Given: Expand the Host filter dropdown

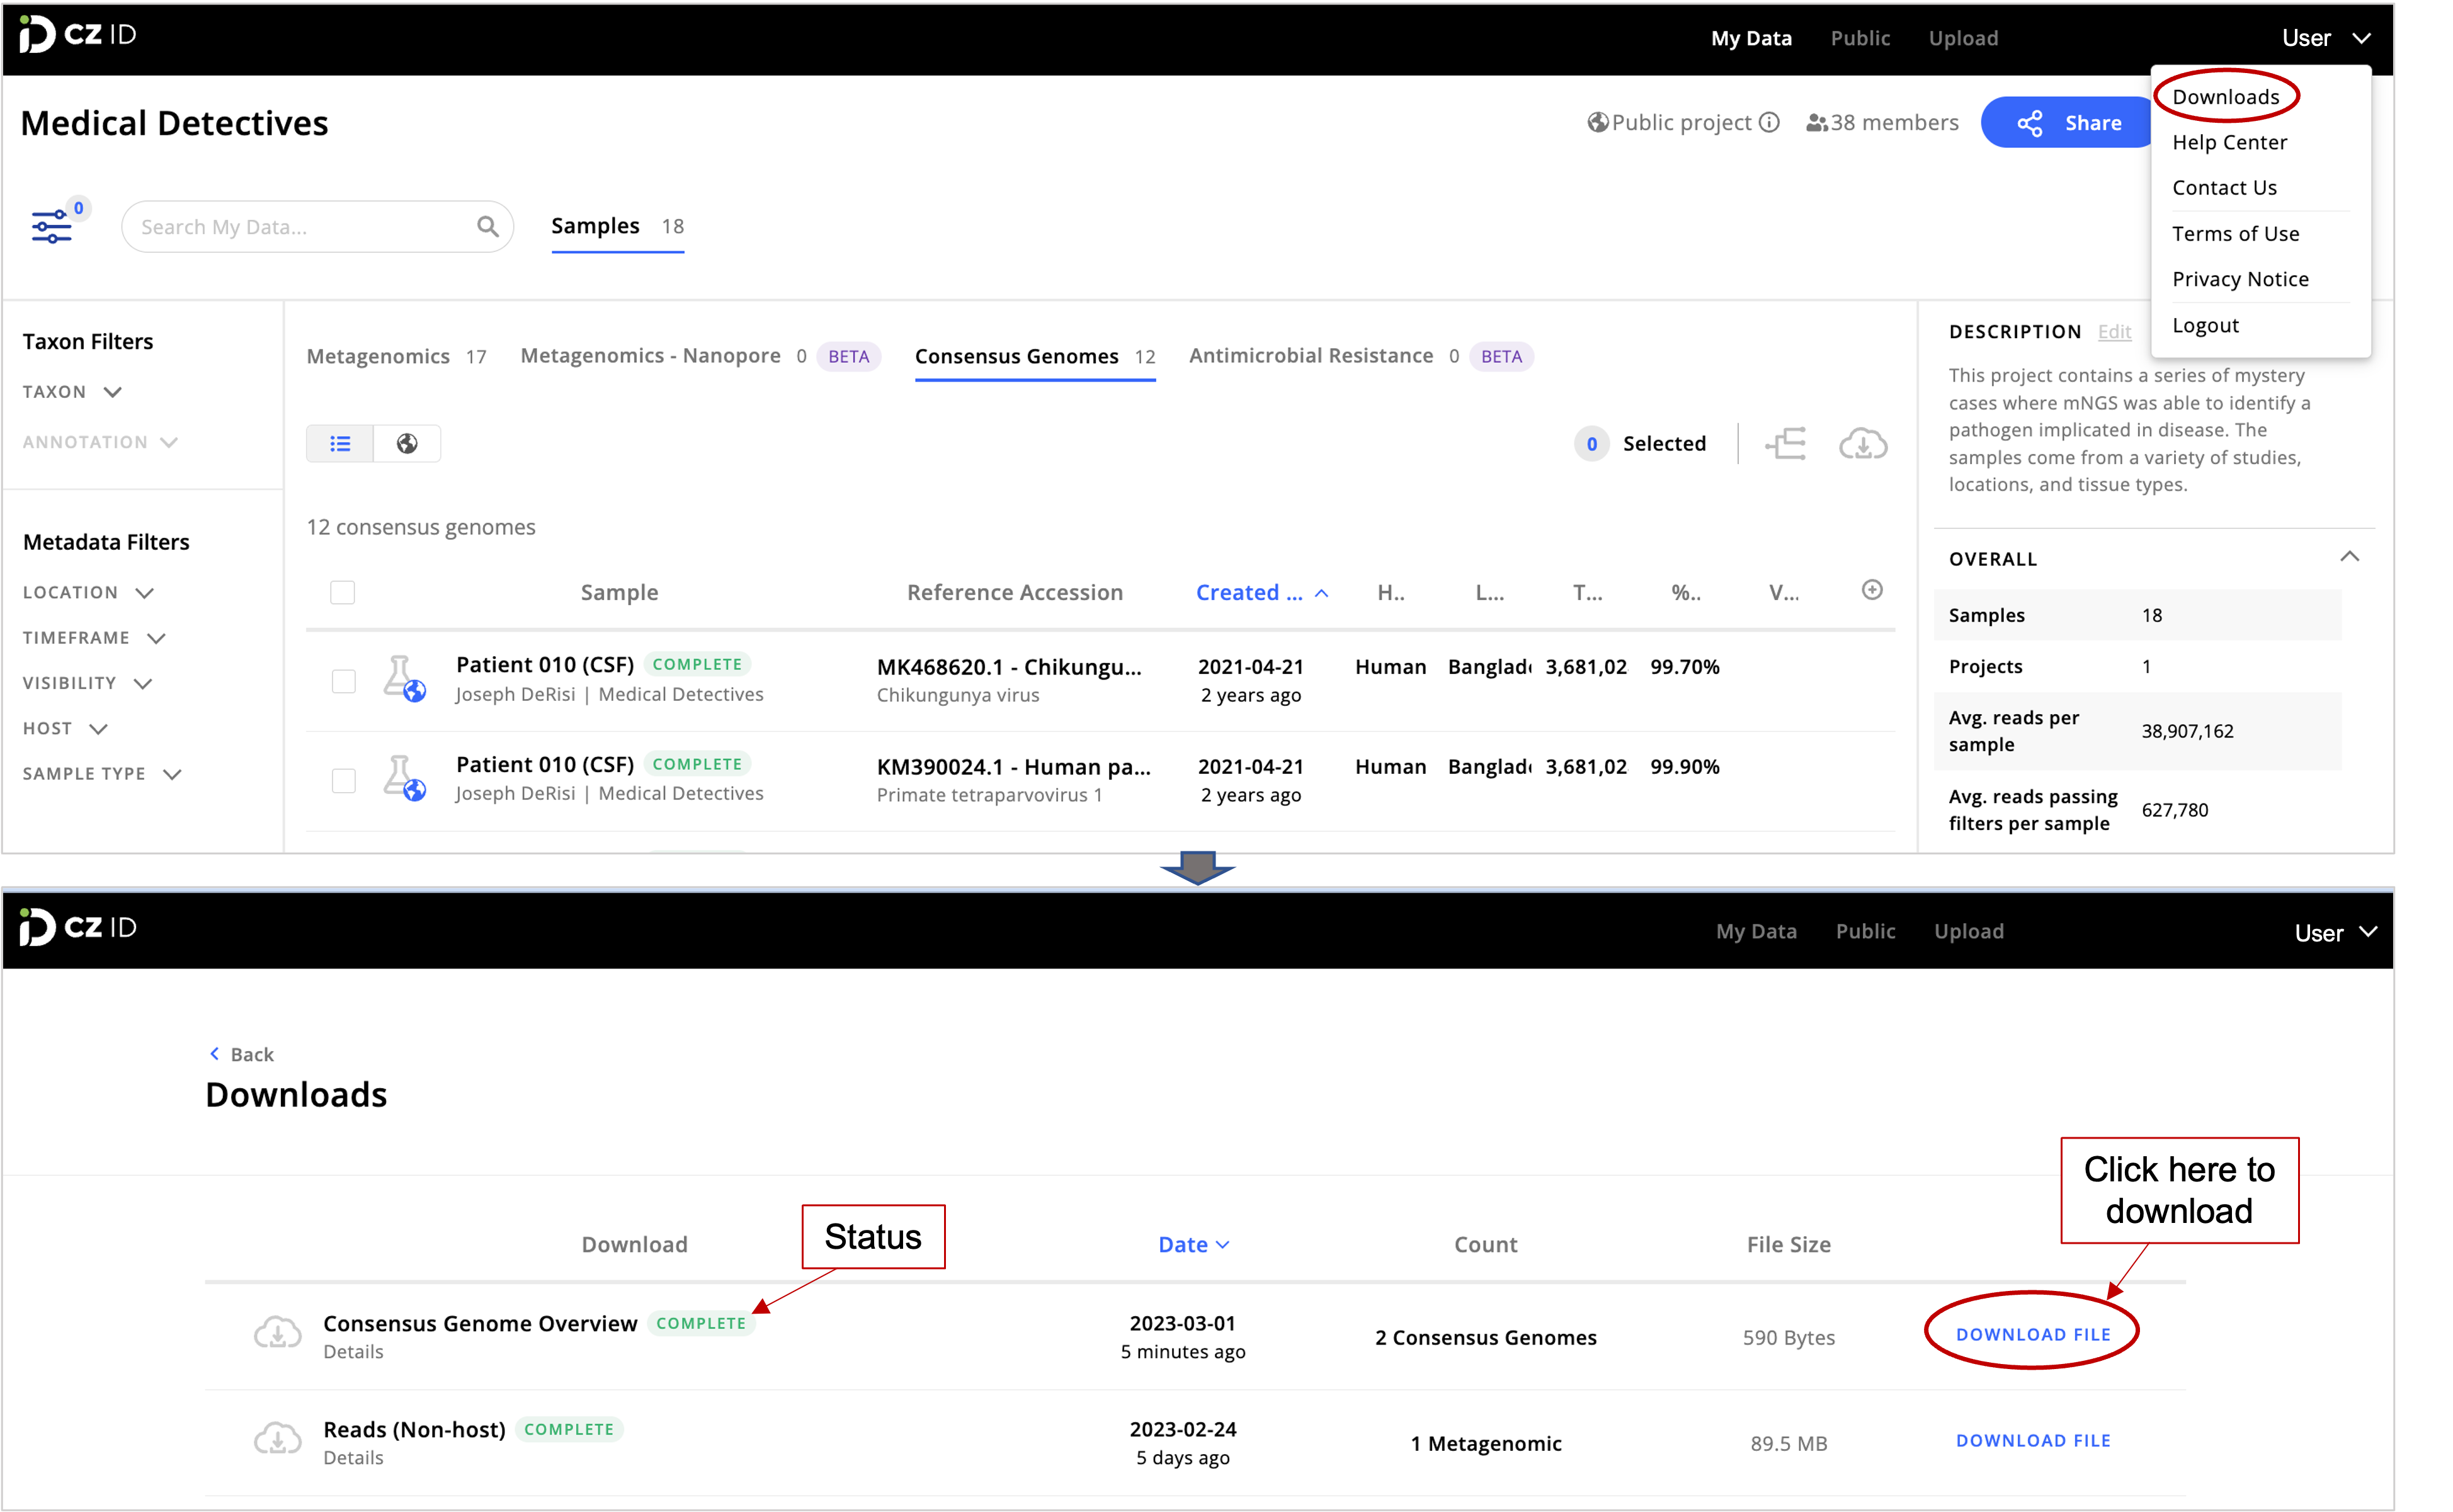Looking at the screenshot, I should pos(65,728).
